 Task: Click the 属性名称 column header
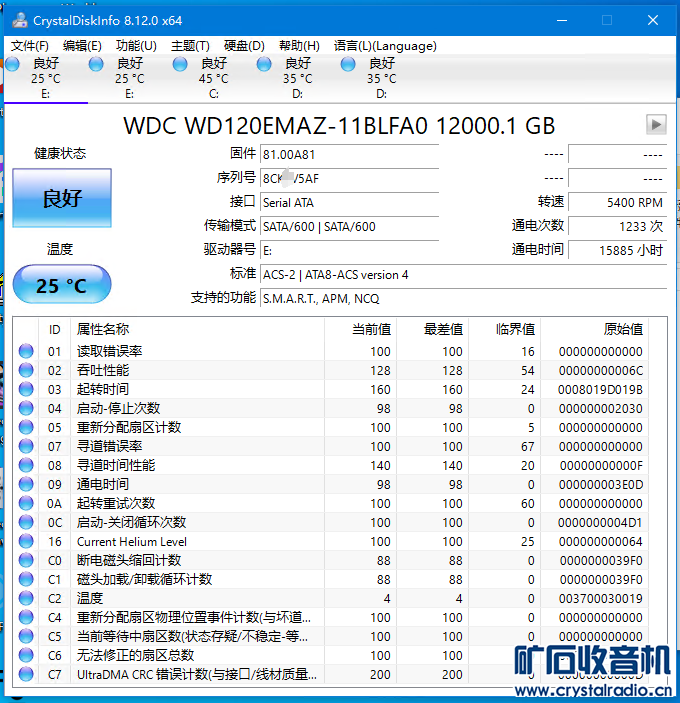pos(197,330)
